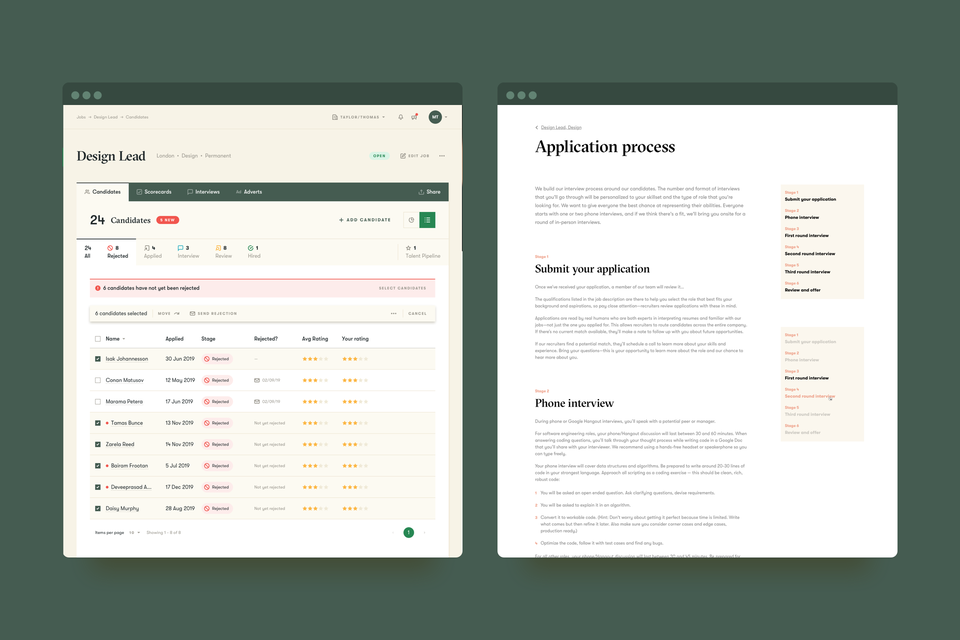Show the All candidates filter
The width and height of the screenshot is (960, 640).
tap(88, 252)
